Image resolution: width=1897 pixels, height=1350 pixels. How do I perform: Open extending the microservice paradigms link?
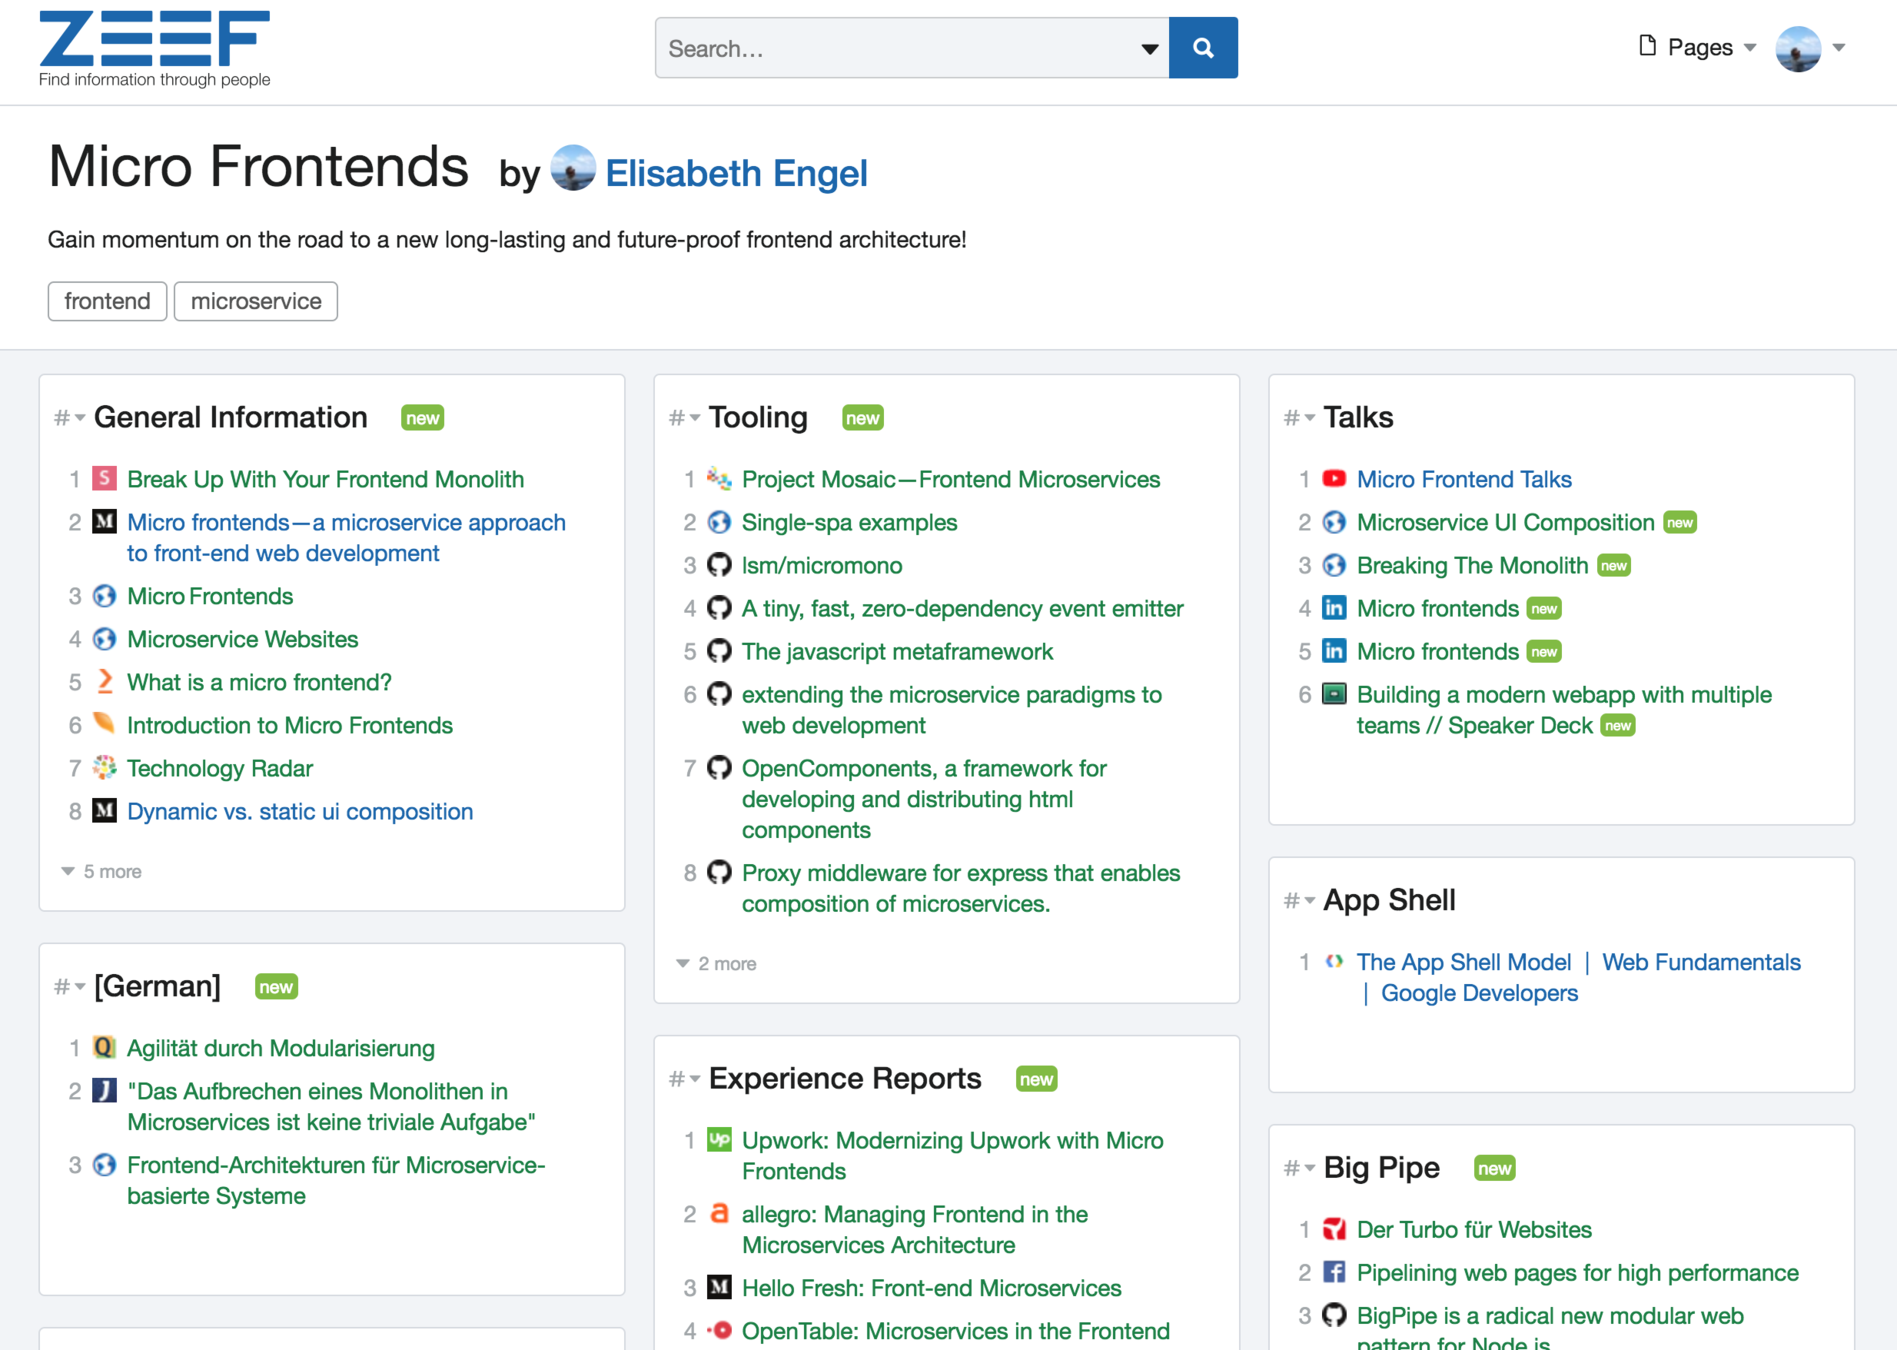pos(951,710)
